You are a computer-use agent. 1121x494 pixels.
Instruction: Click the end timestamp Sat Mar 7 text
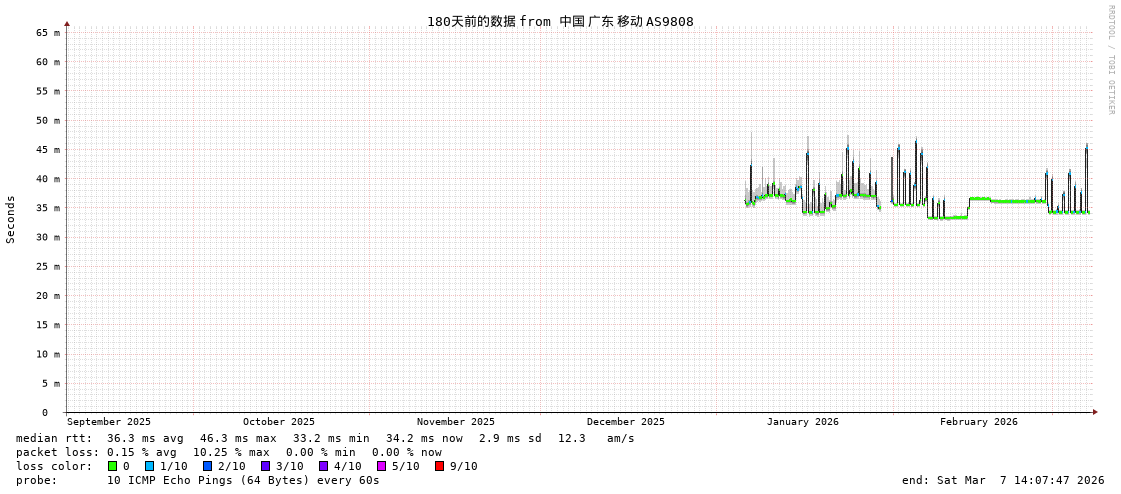(x=1003, y=480)
